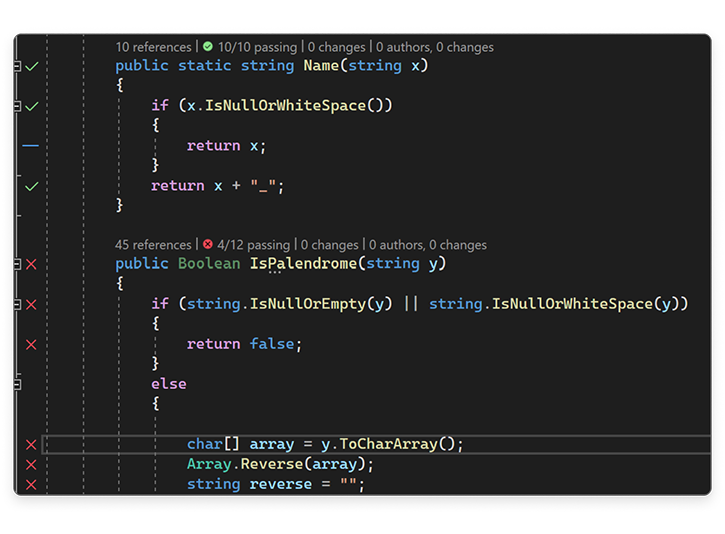Click green checkmark beside x.IsNullOrWhiteSpace line
725x534 pixels.
click(31, 107)
